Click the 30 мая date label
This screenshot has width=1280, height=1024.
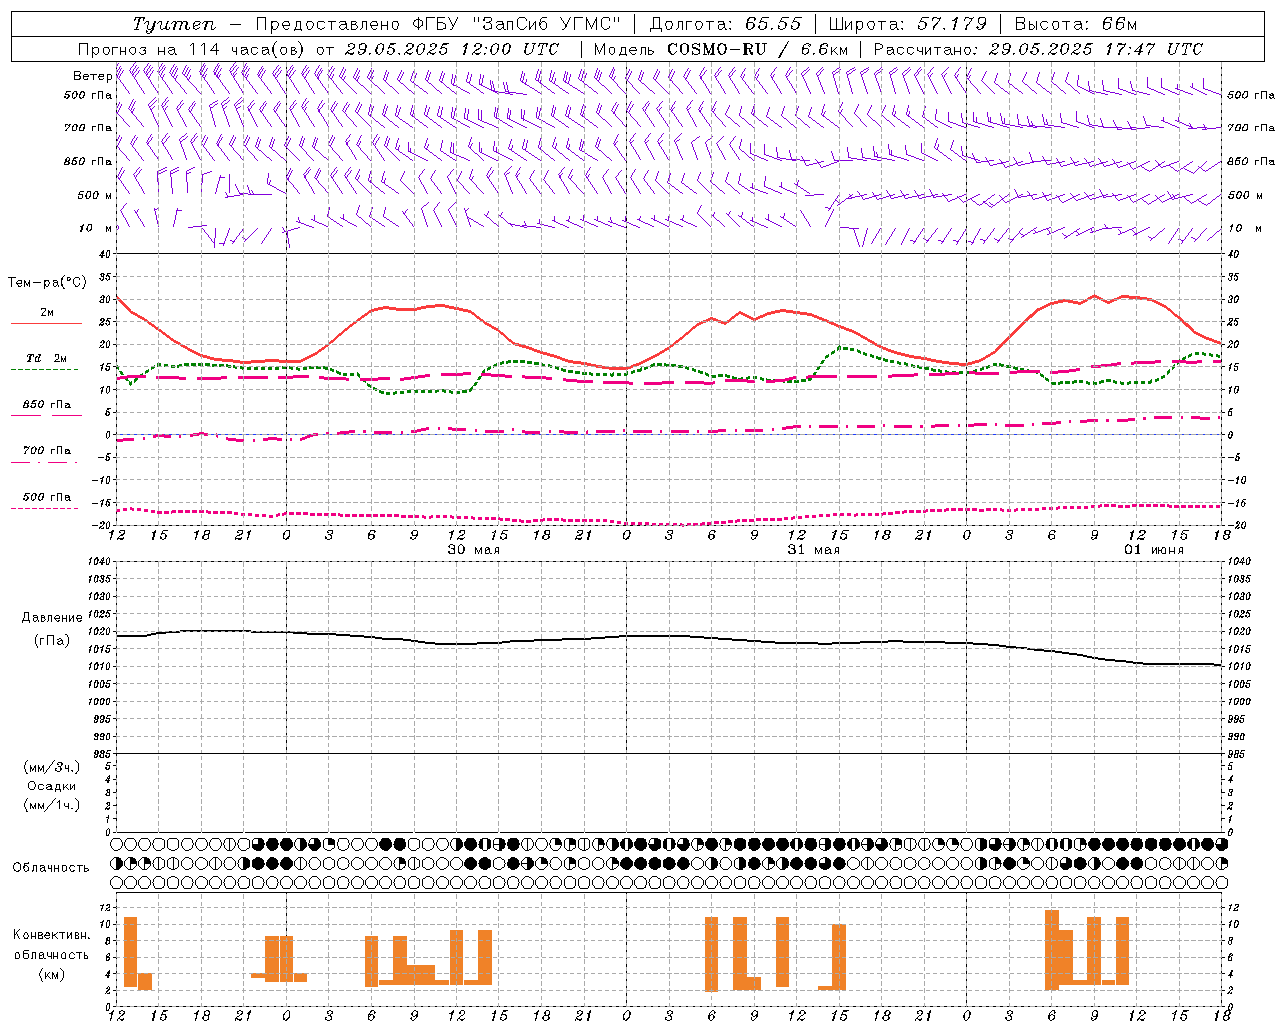474,550
